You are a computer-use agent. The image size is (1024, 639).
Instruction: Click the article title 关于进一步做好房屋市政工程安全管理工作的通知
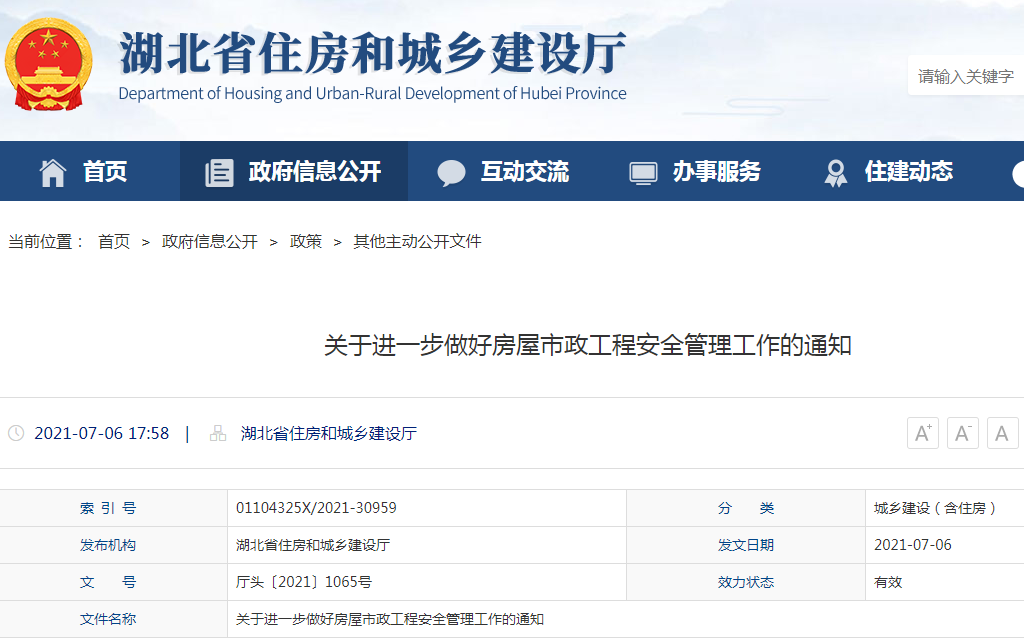tap(588, 345)
